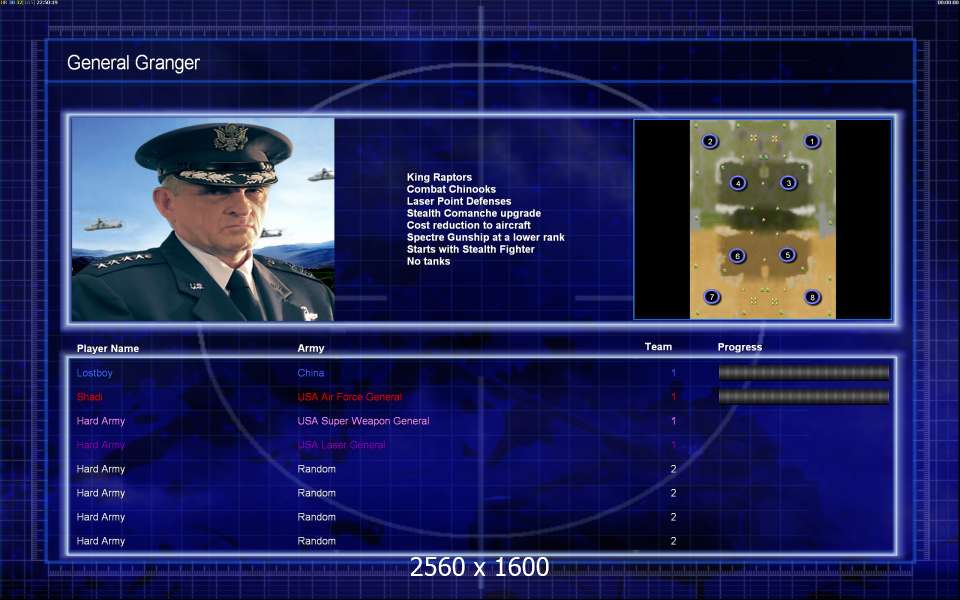The height and width of the screenshot is (600, 960).
Task: Click the Lostboy loading progress bar
Action: pos(803,372)
